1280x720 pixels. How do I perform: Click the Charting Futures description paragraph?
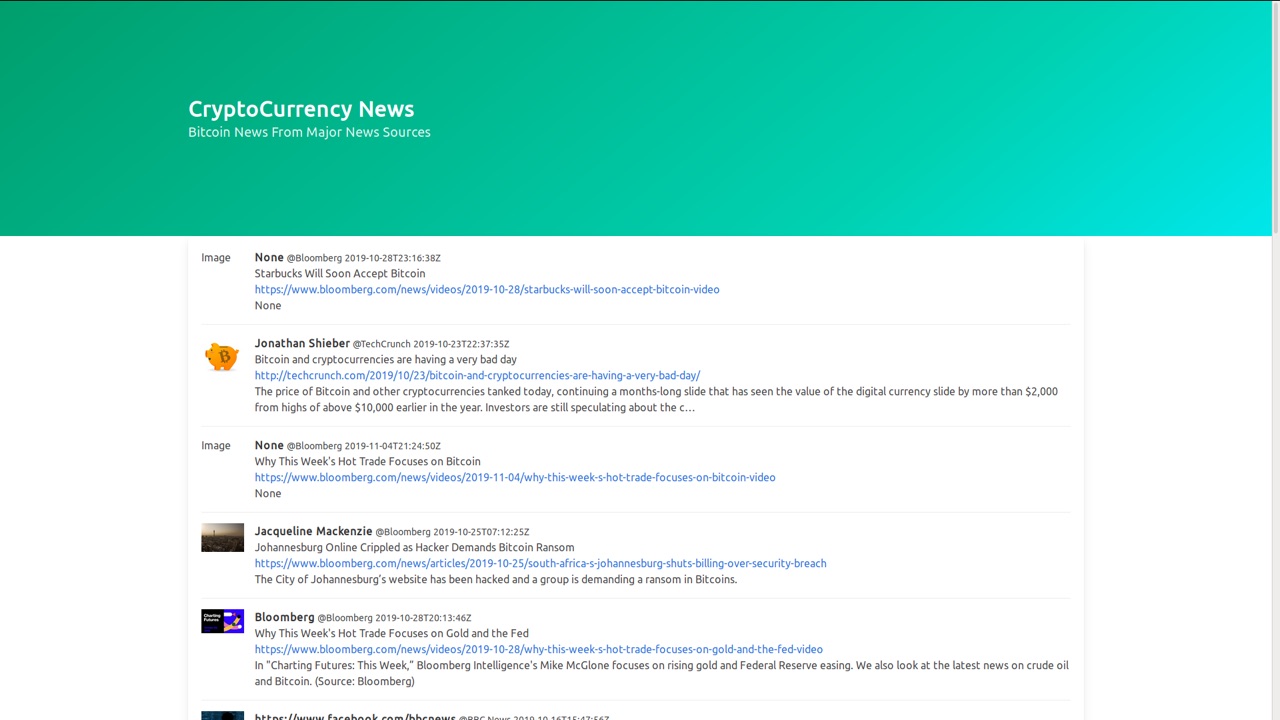tap(662, 674)
